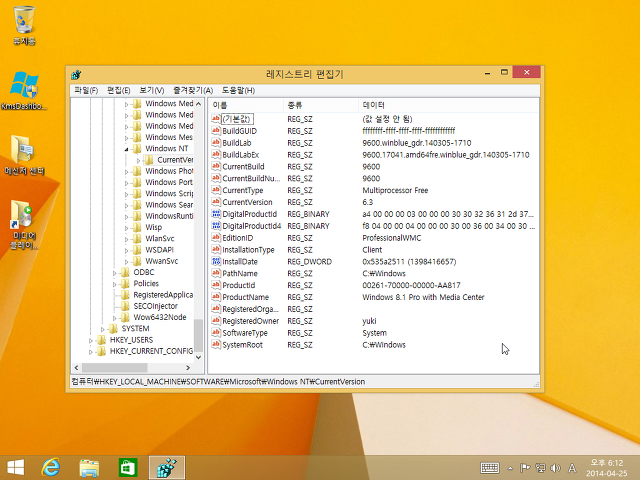
Task: Select the WSDAPI key in tree
Action: click(159, 250)
